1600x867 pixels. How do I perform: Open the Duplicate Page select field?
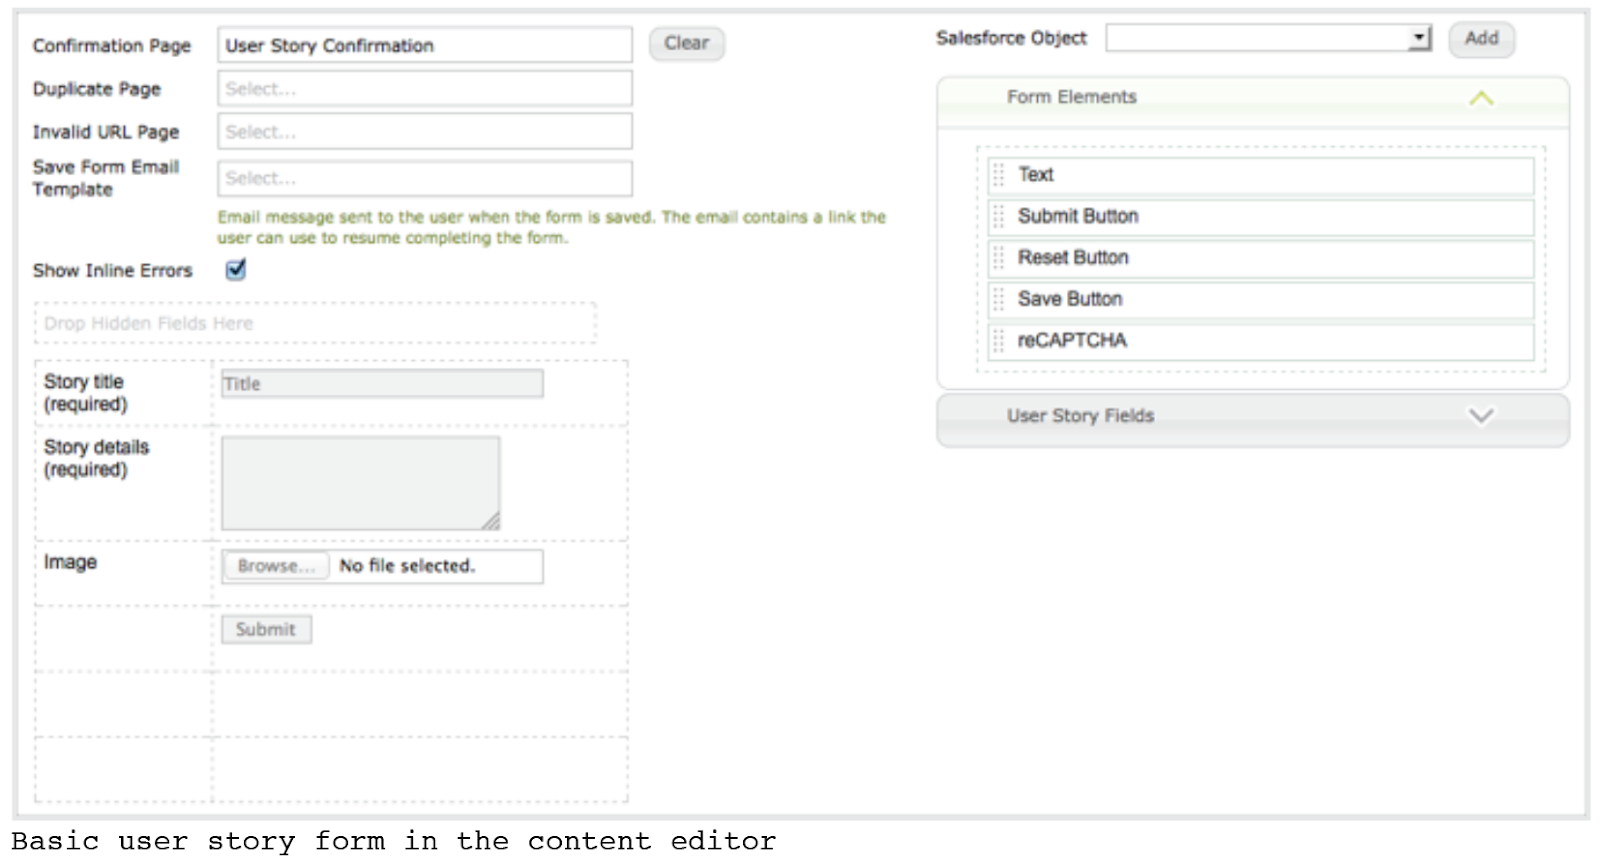click(424, 89)
